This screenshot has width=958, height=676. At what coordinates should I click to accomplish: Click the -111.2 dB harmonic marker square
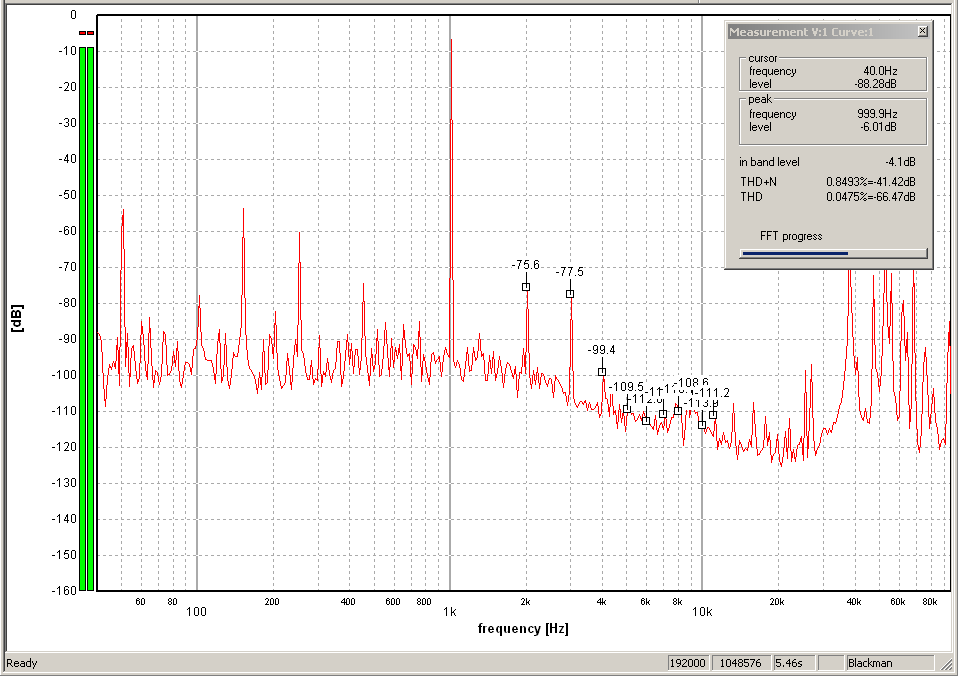[713, 414]
